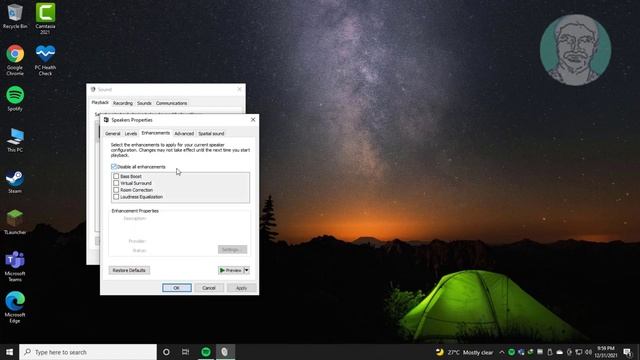640x360 pixels.
Task: Tick the Virtual Surround checkbox
Action: pos(116,183)
